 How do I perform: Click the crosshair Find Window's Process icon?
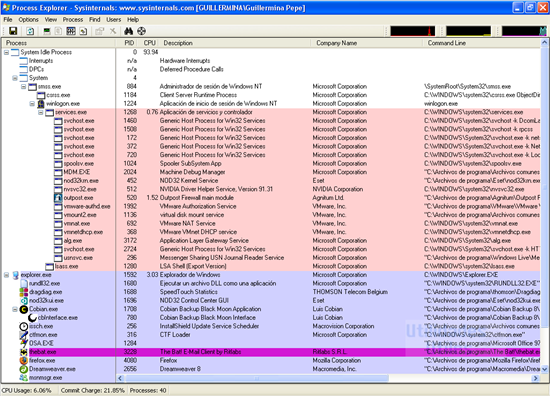coord(141,31)
